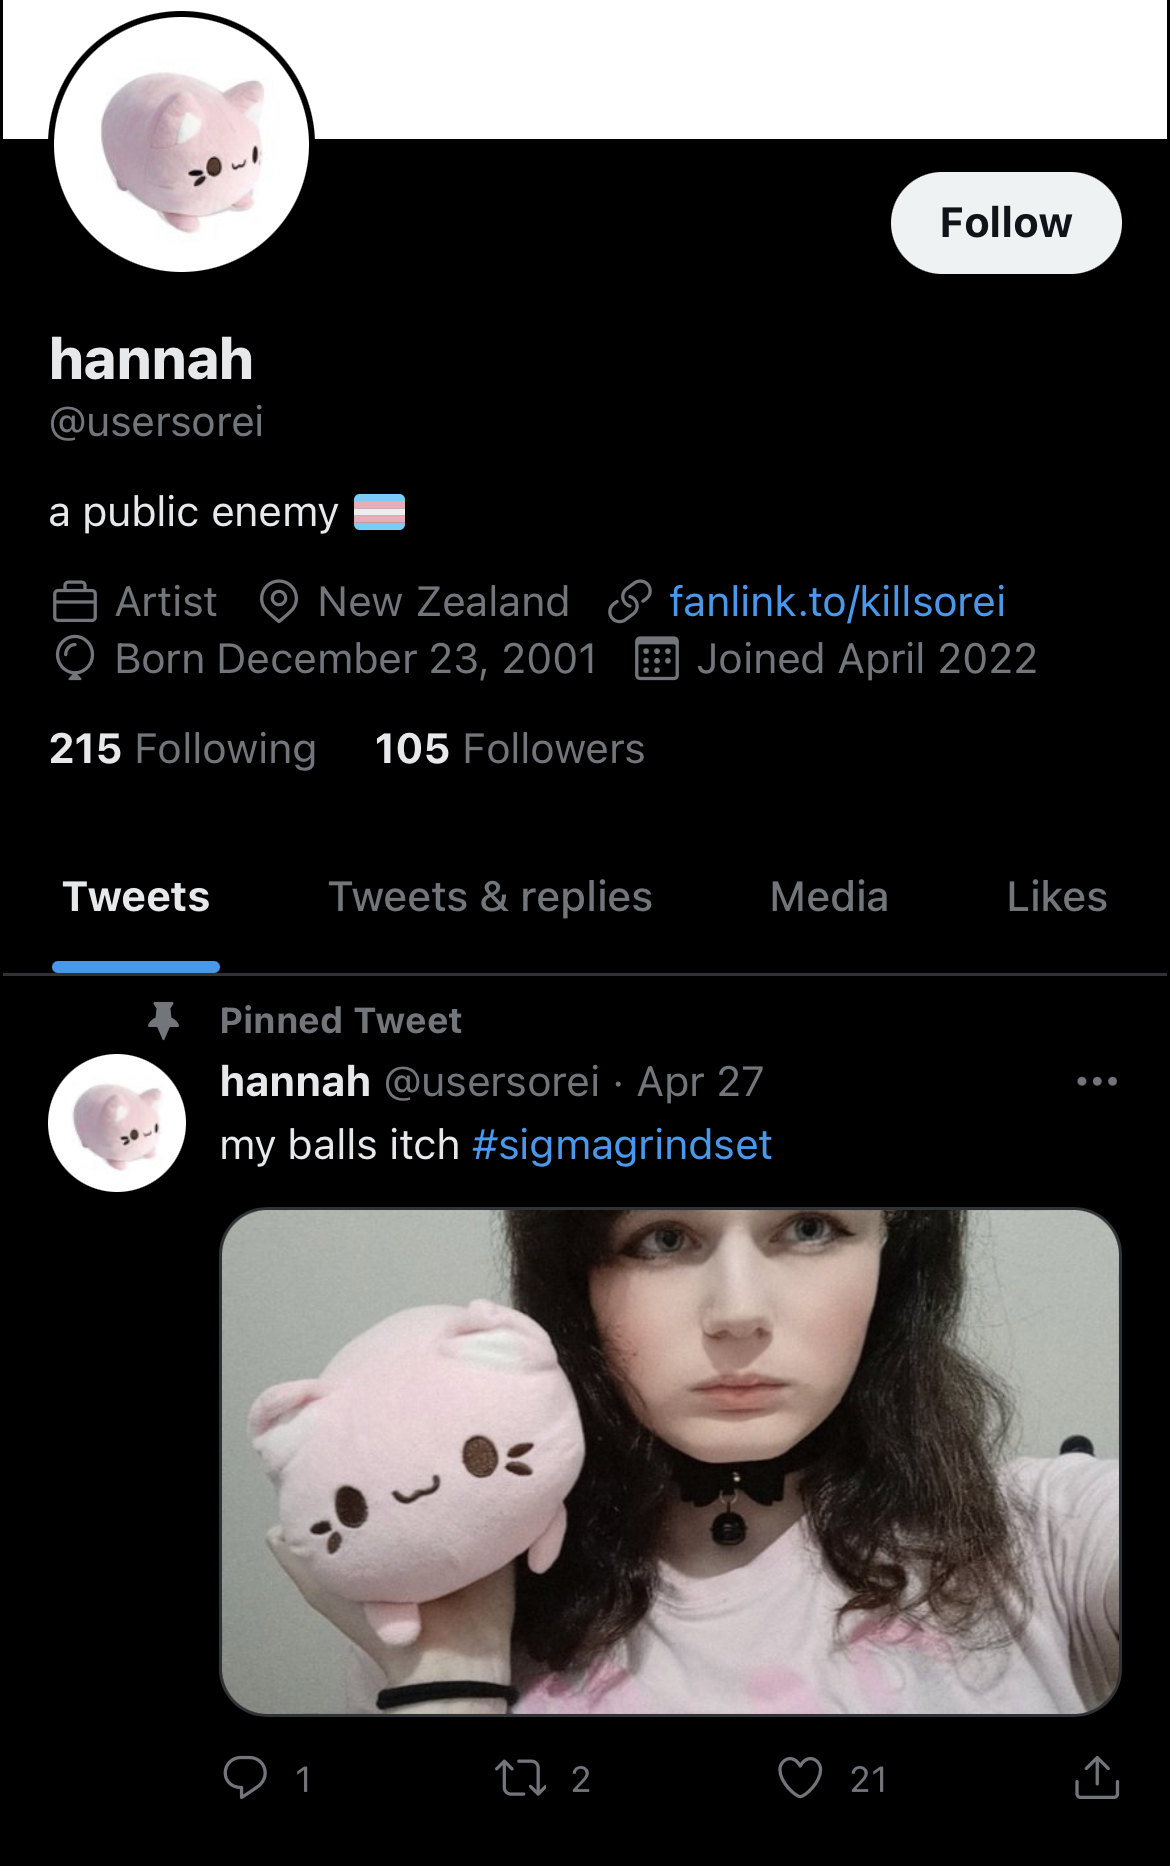The image size is (1170, 1866).
Task: Click the link chain icon near fanlink
Action: coord(630,601)
